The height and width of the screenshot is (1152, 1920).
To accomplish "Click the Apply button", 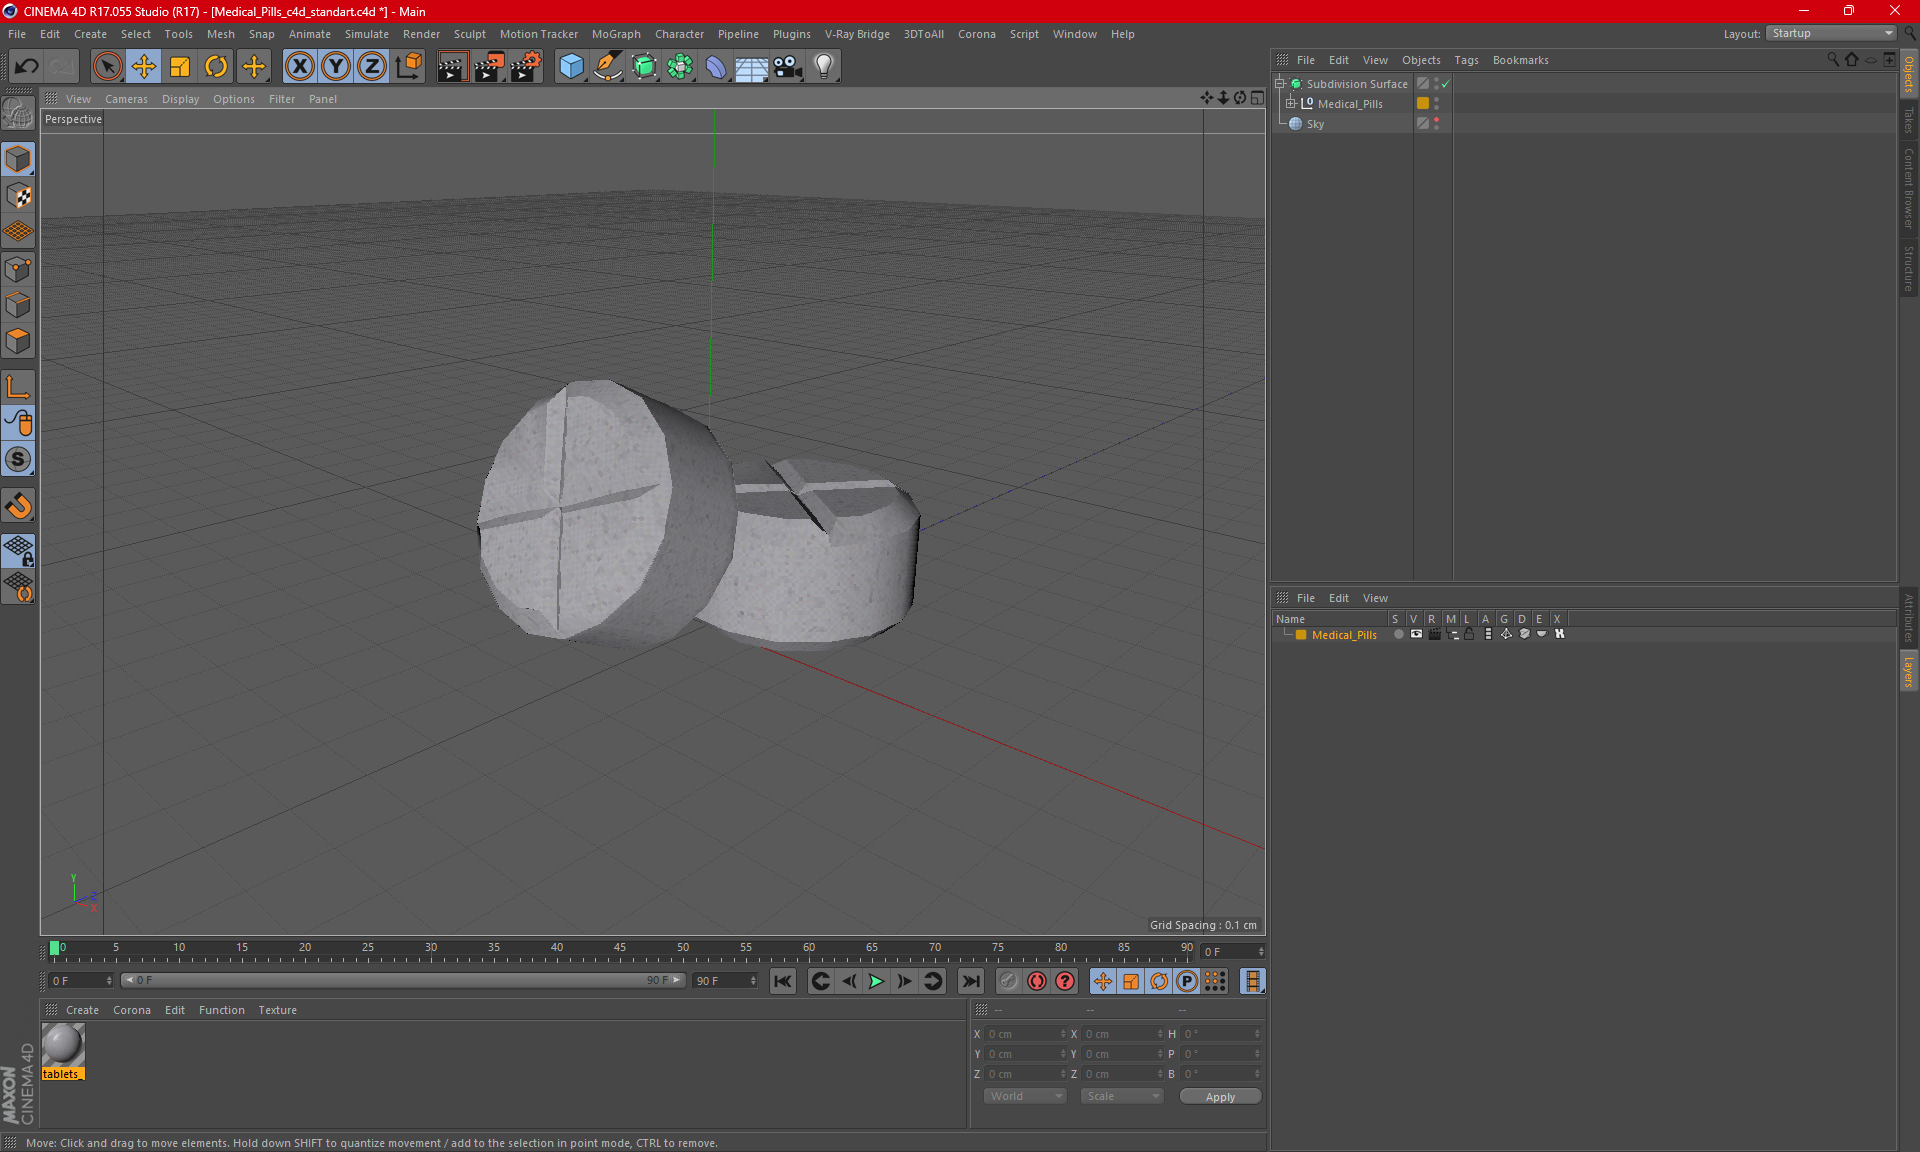I will pyautogui.click(x=1220, y=1097).
